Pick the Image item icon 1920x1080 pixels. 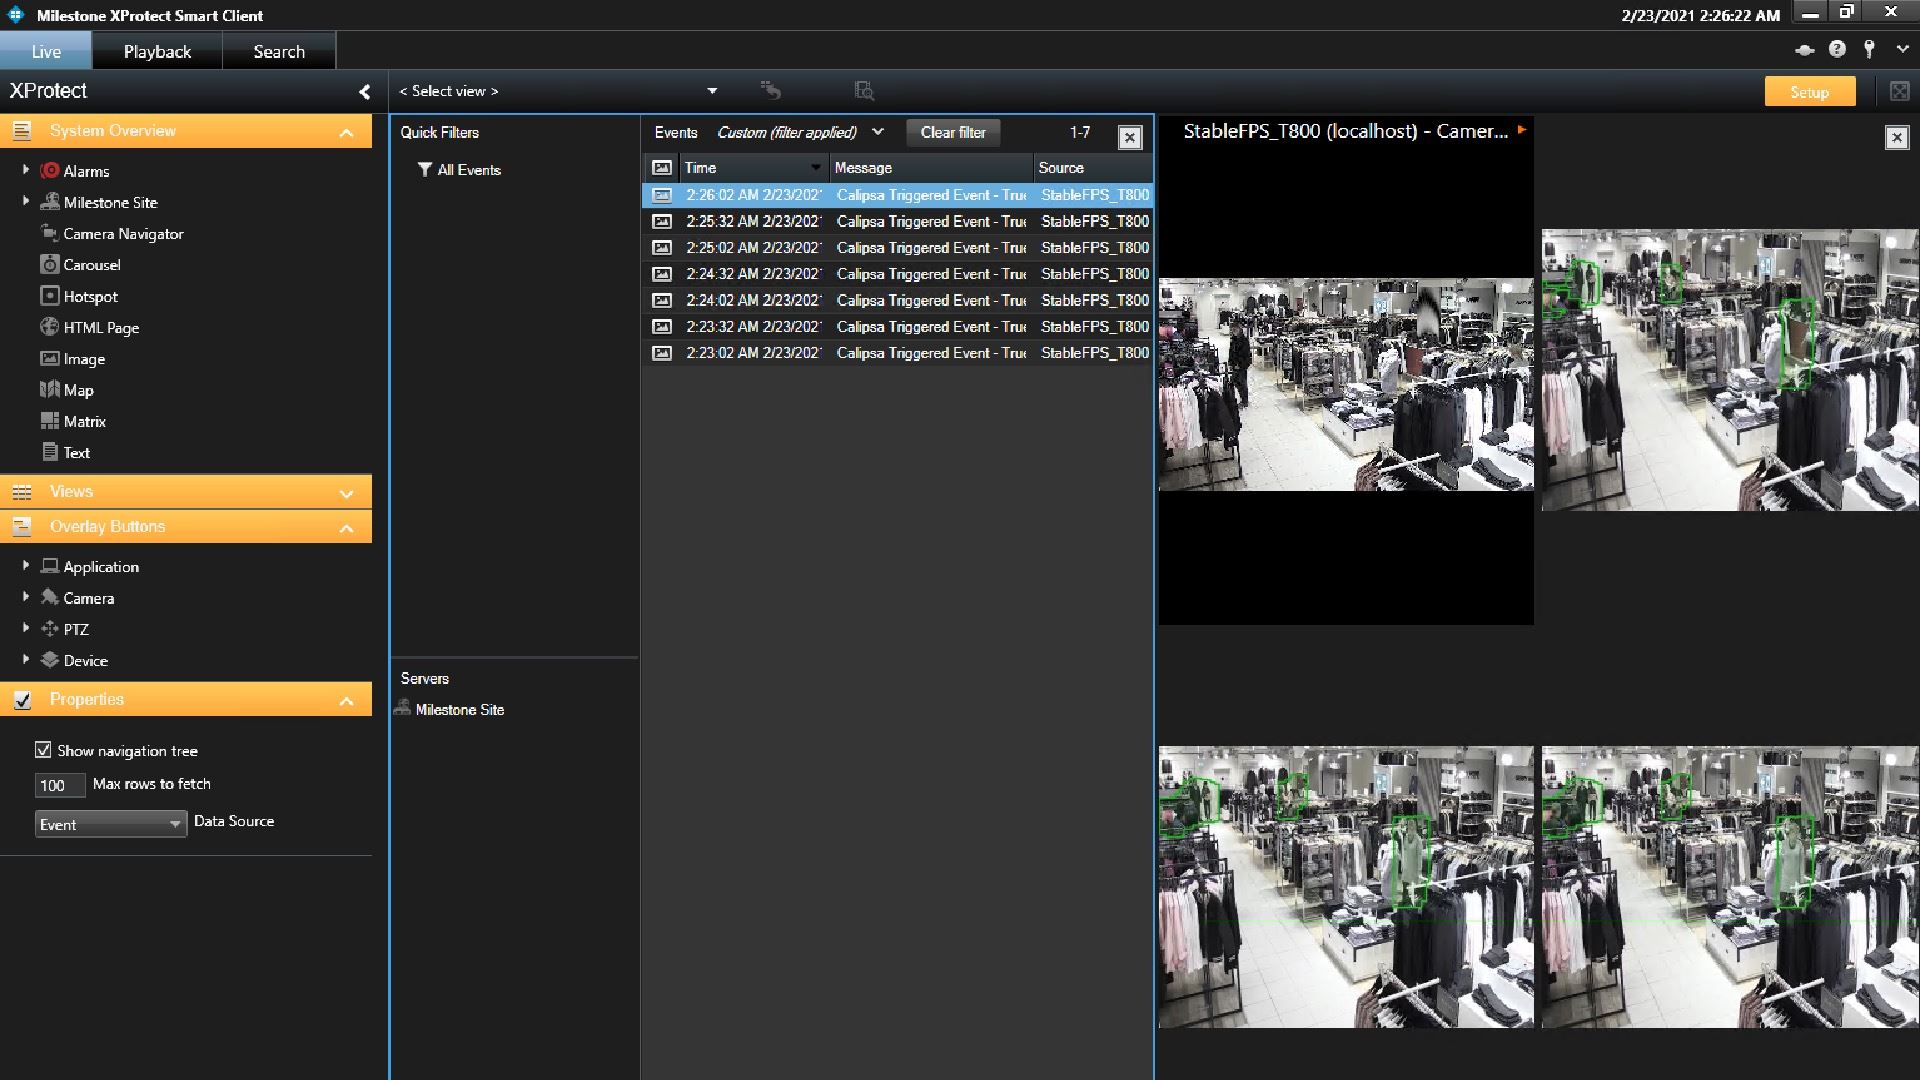click(x=50, y=358)
